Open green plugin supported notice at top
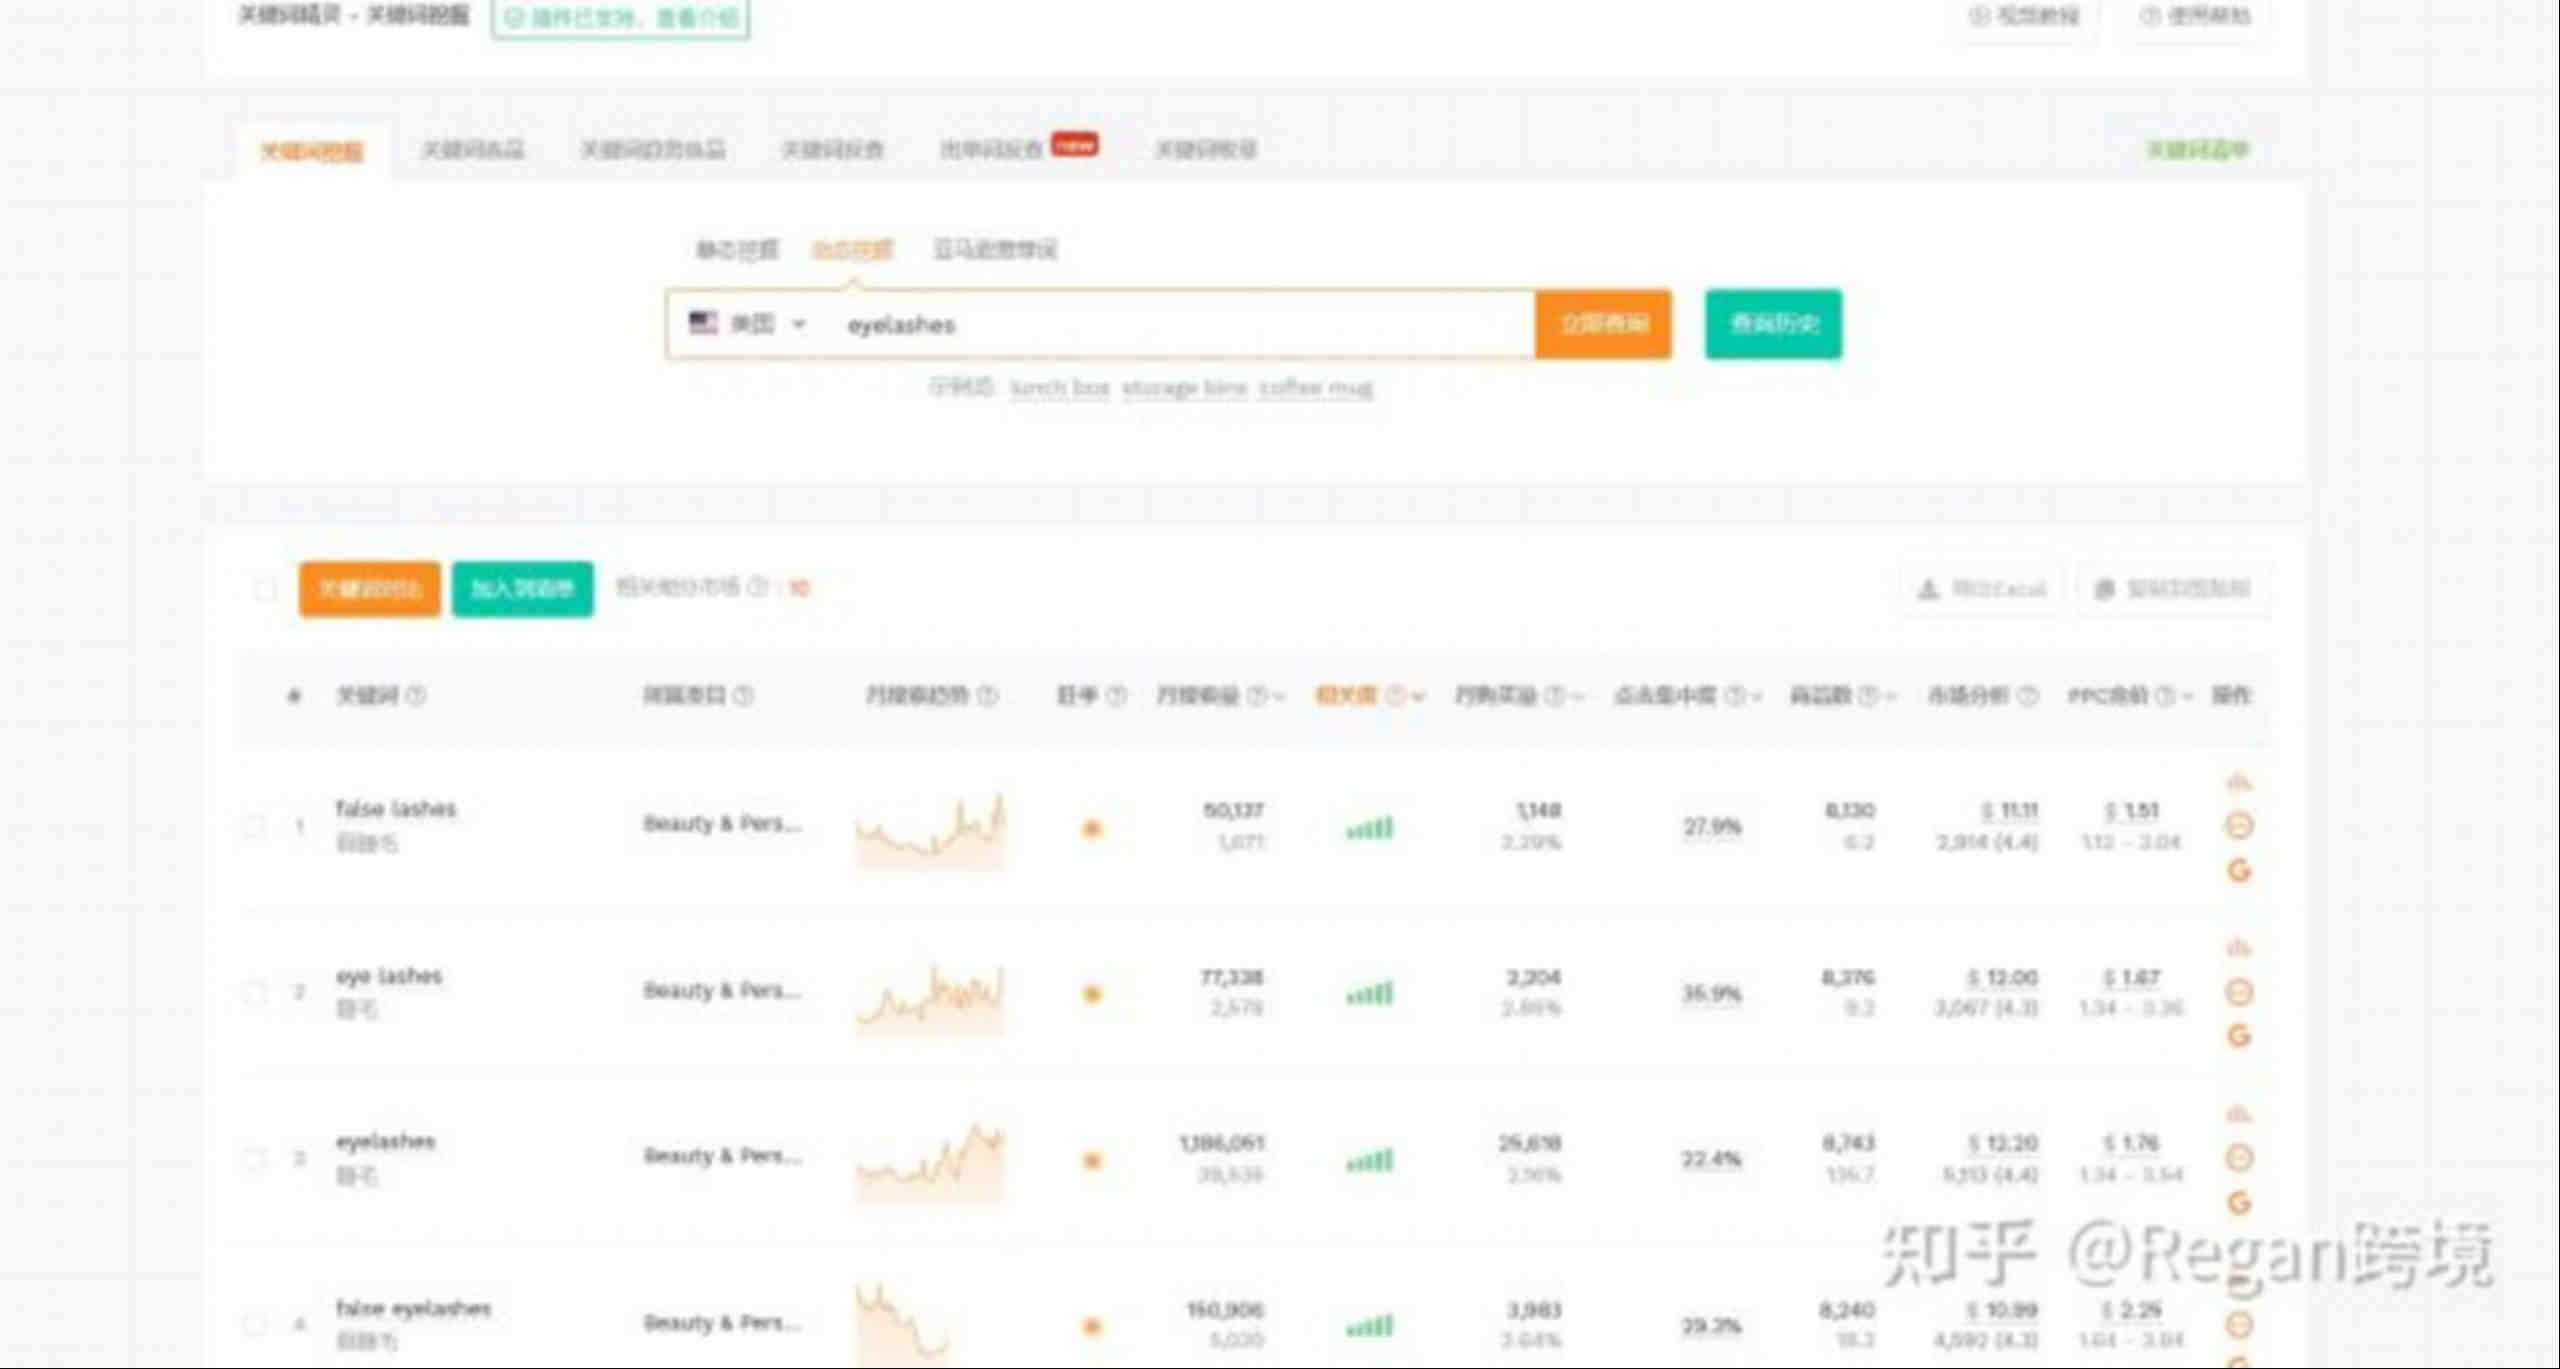The height and width of the screenshot is (1369, 2560). [620, 17]
